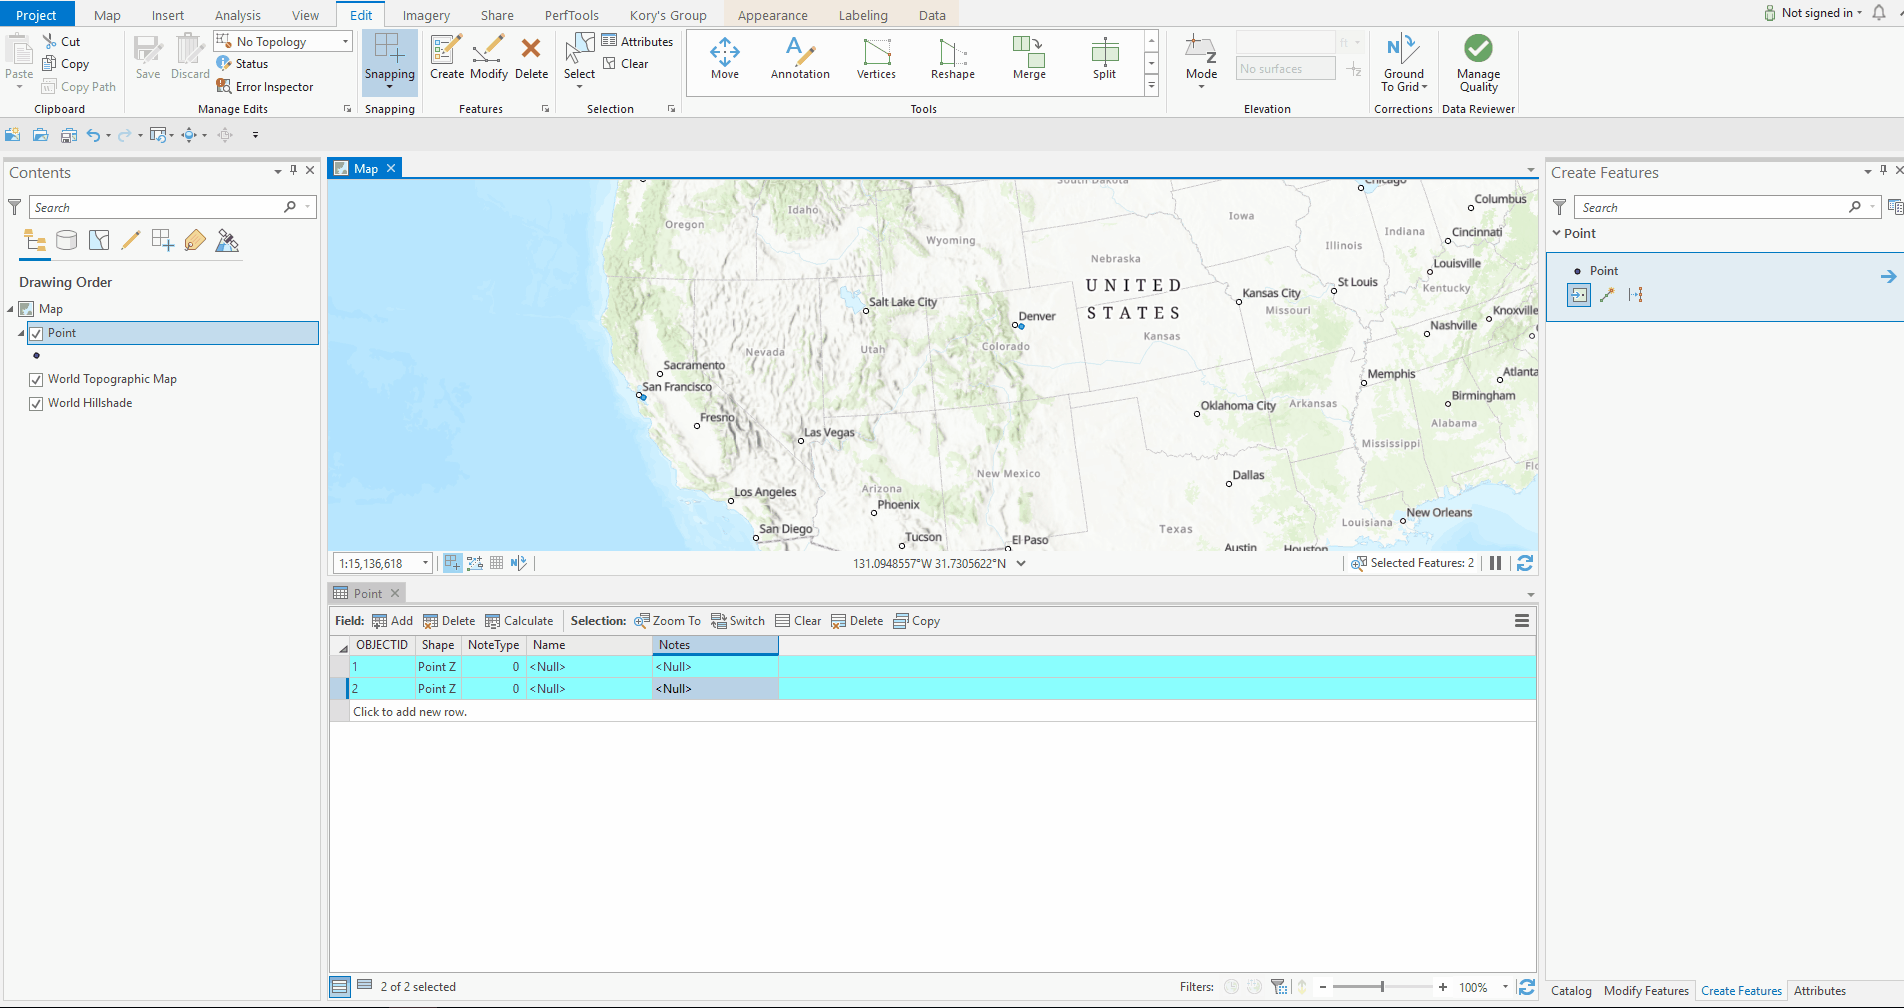Click to add new row
Viewport: 1904px width, 1008px height.
click(x=410, y=712)
